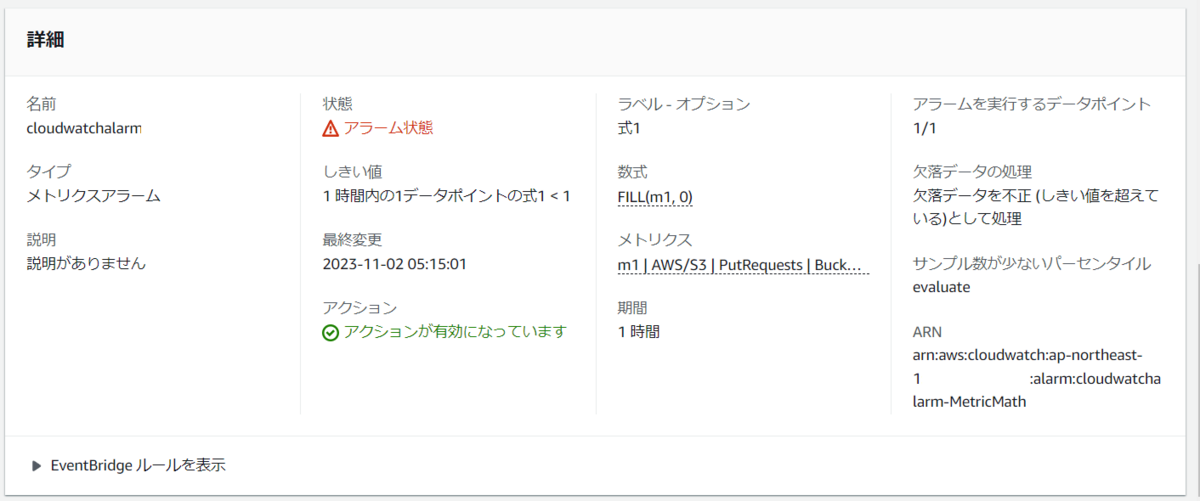Click the 説明がありません description text
Screen dimensions: 1200x501
click(x=86, y=264)
